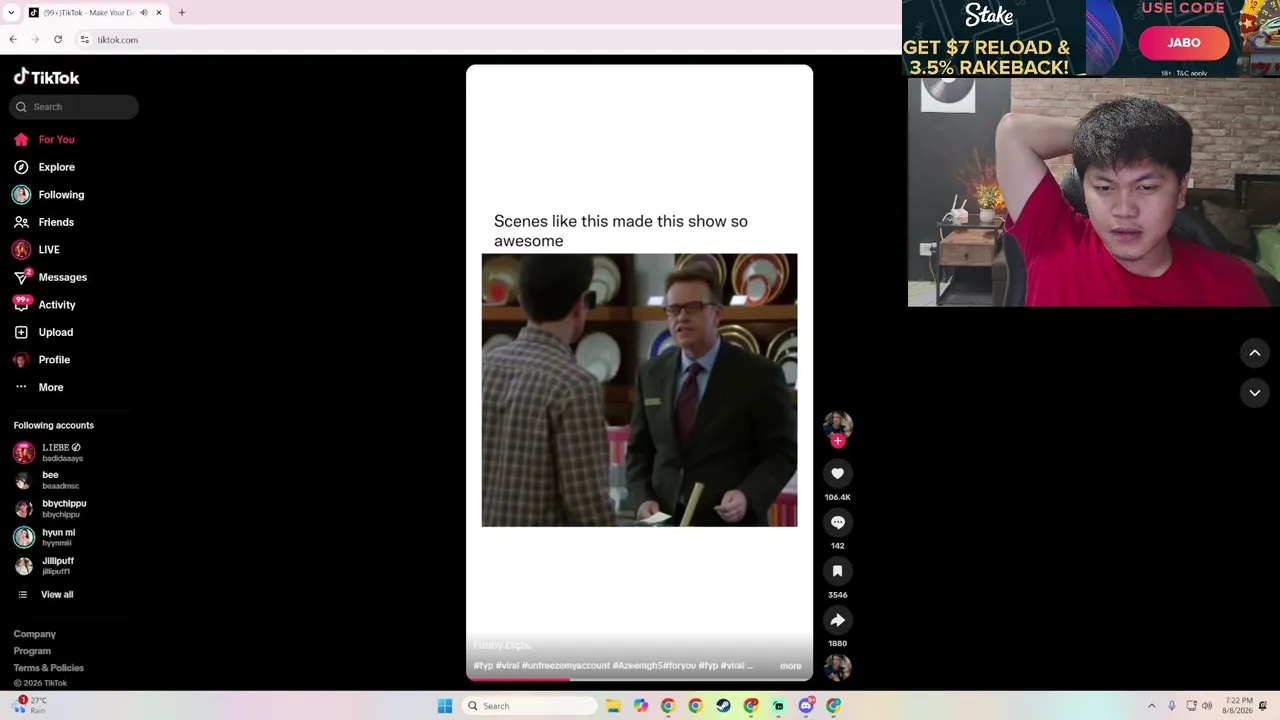This screenshot has height=720, width=1280.
Task: Open the volume tray icon
Action: (1207, 706)
